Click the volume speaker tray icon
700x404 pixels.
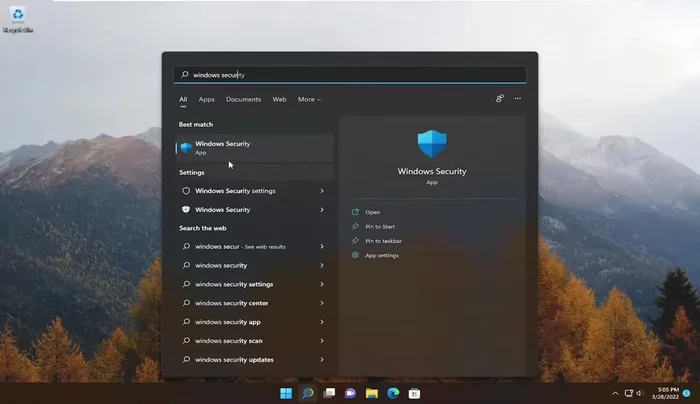coord(639,393)
